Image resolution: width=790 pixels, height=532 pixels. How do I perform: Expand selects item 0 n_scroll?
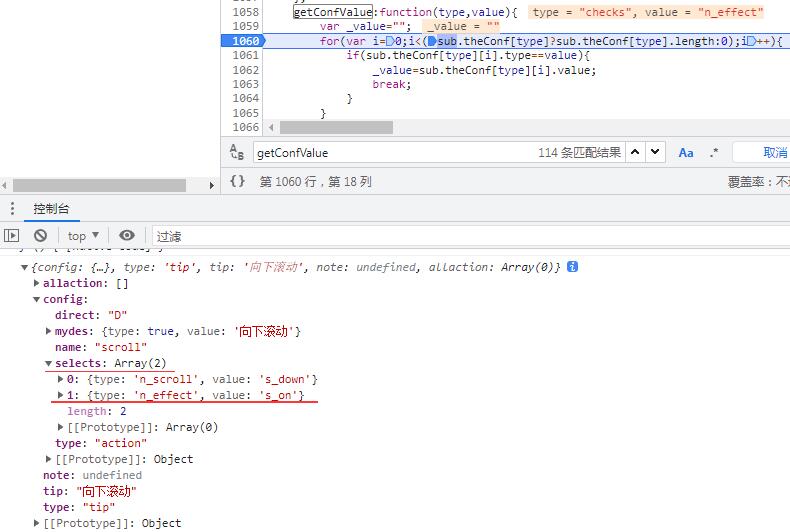click(x=60, y=379)
